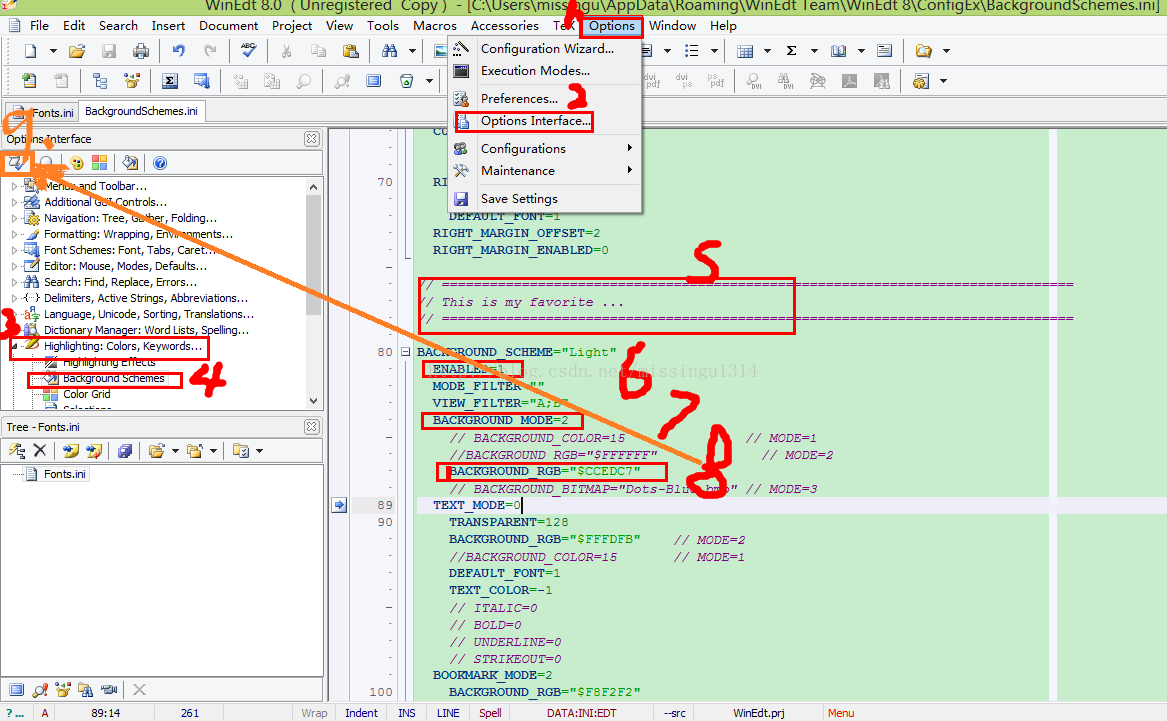Click the first yellow pinned note icon in Tree toolbar
This screenshot has width=1167, height=721.
(71, 450)
